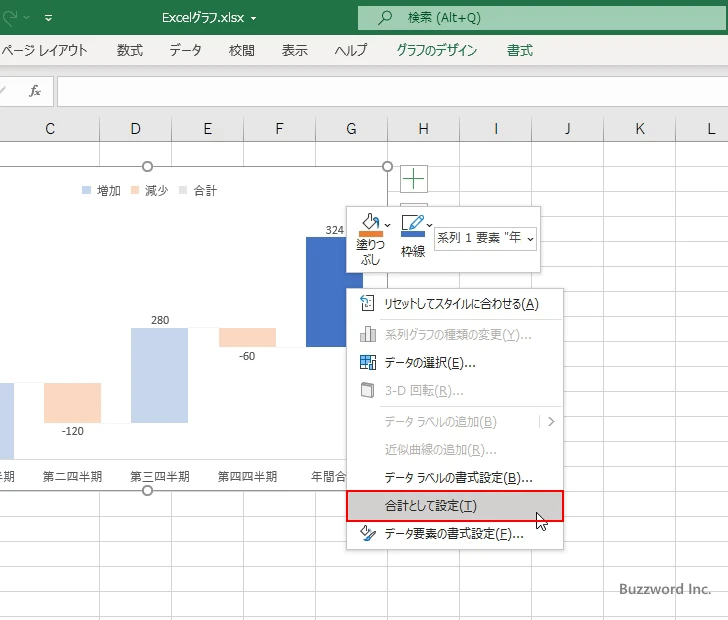Open the ヘルプ ribbon tab
The width and height of the screenshot is (728, 620).
(x=351, y=50)
